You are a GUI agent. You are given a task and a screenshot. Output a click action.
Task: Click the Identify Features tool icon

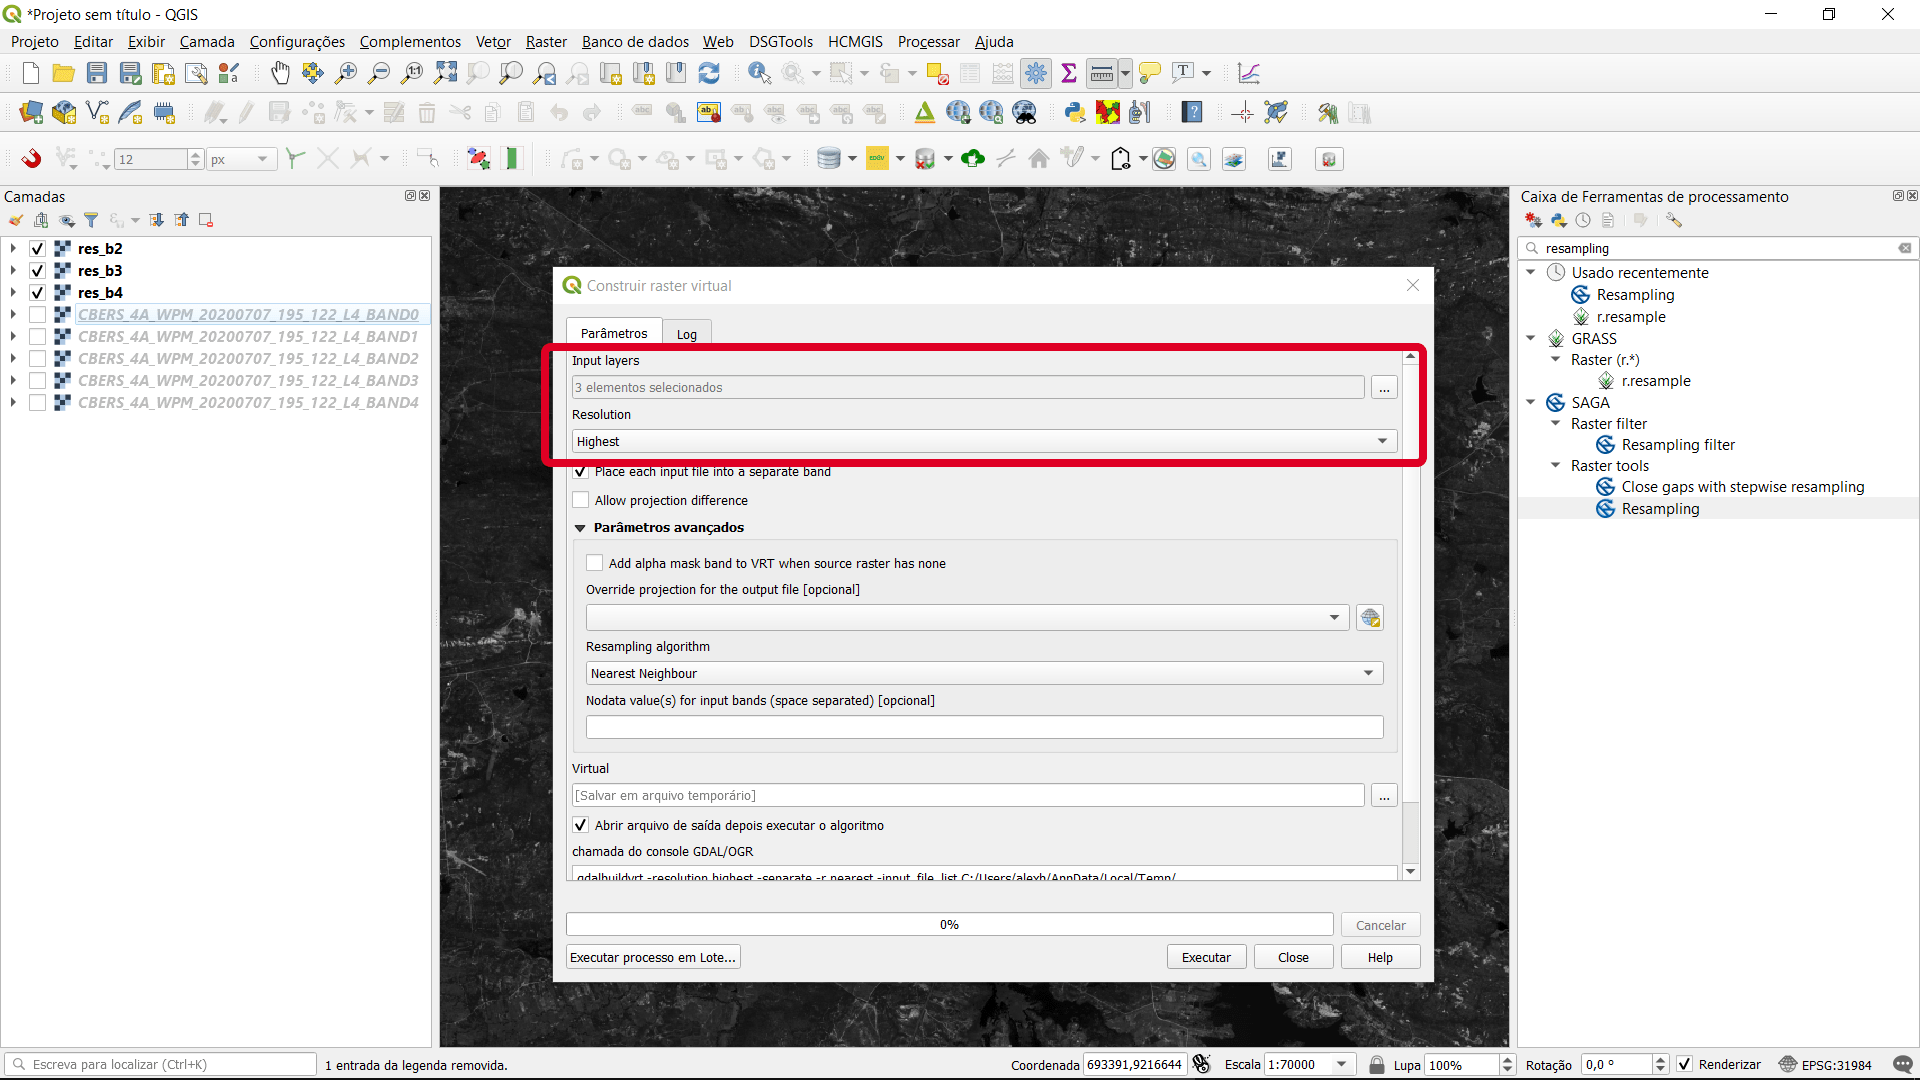759,73
